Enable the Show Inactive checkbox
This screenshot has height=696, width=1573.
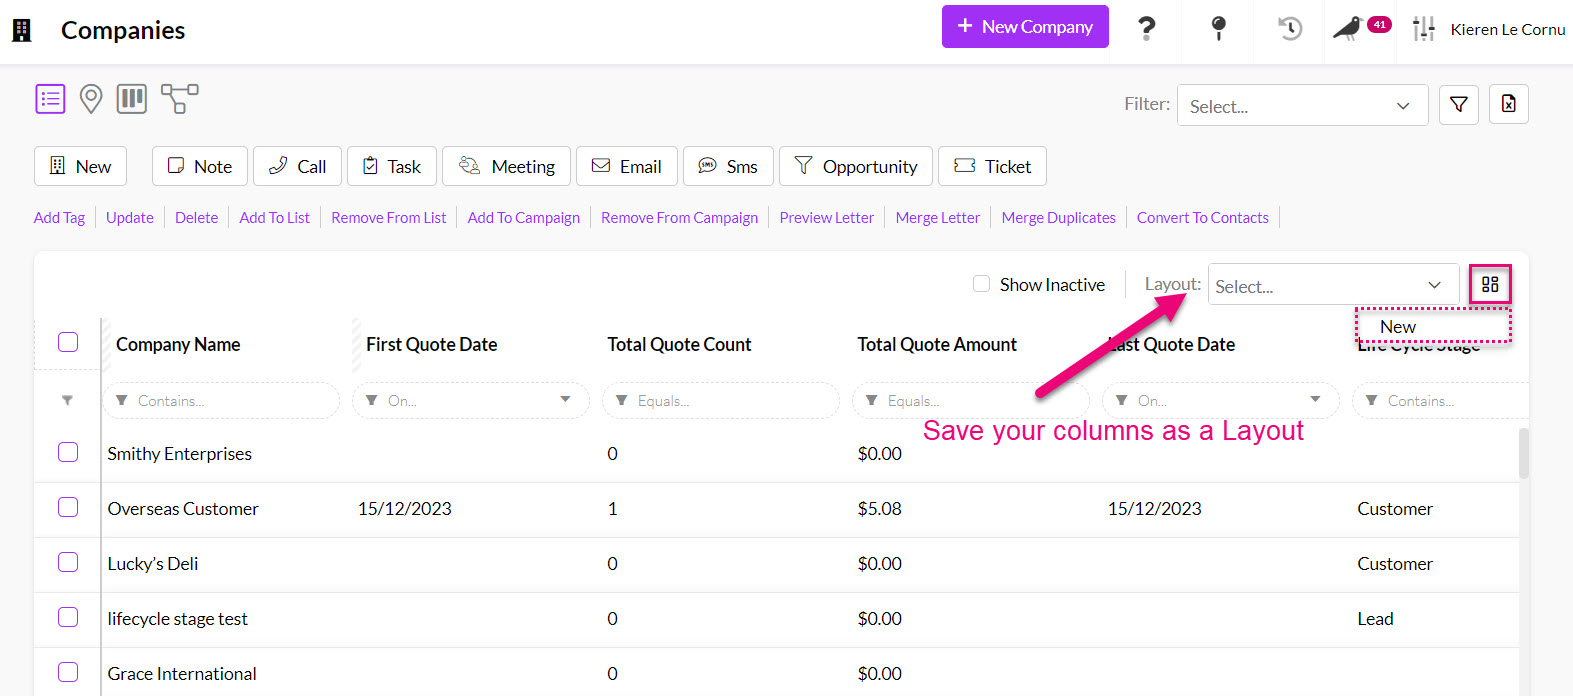[x=982, y=284]
